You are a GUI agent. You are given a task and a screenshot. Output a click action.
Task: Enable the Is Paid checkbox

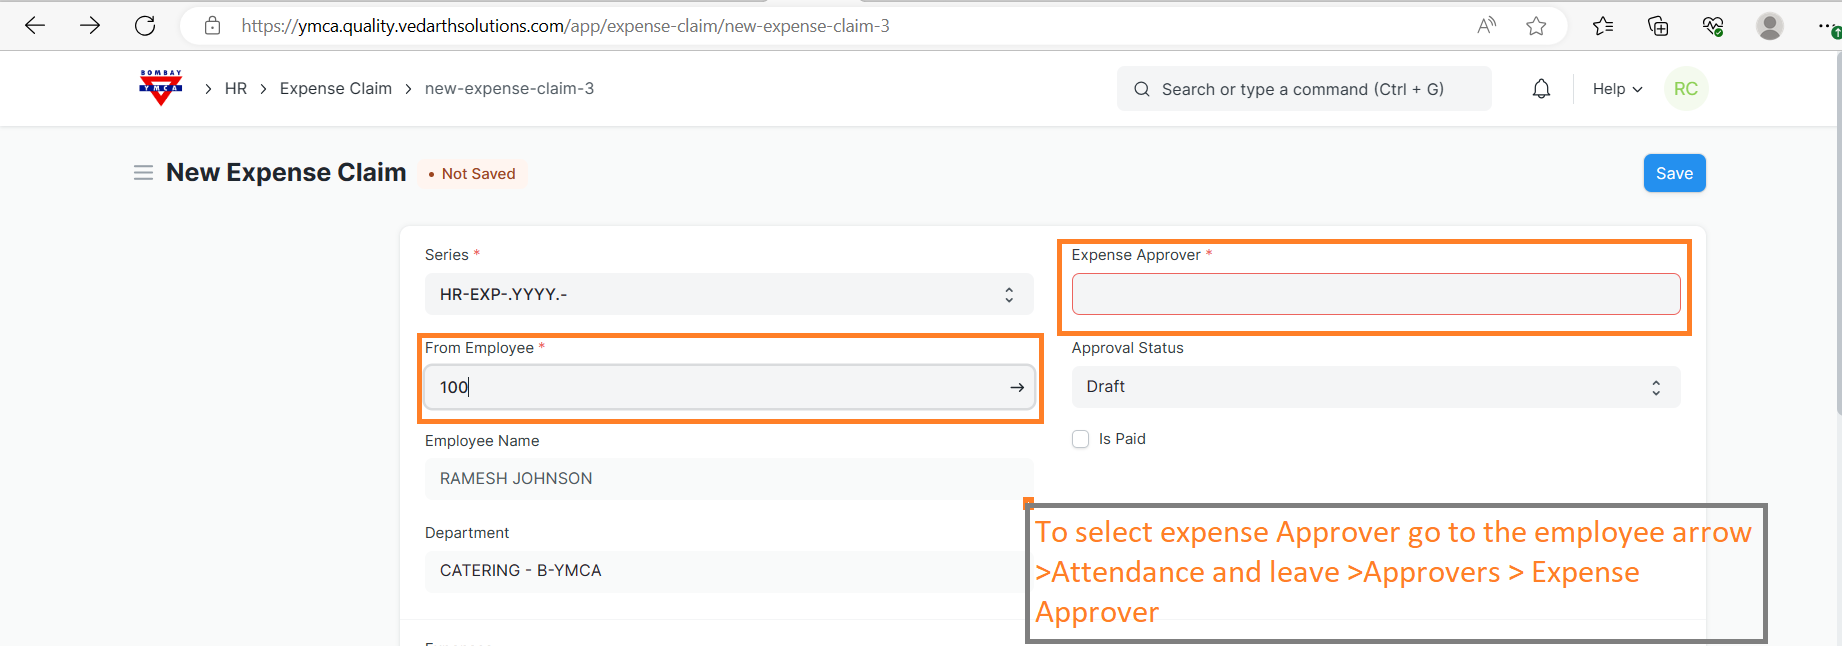[x=1080, y=439]
